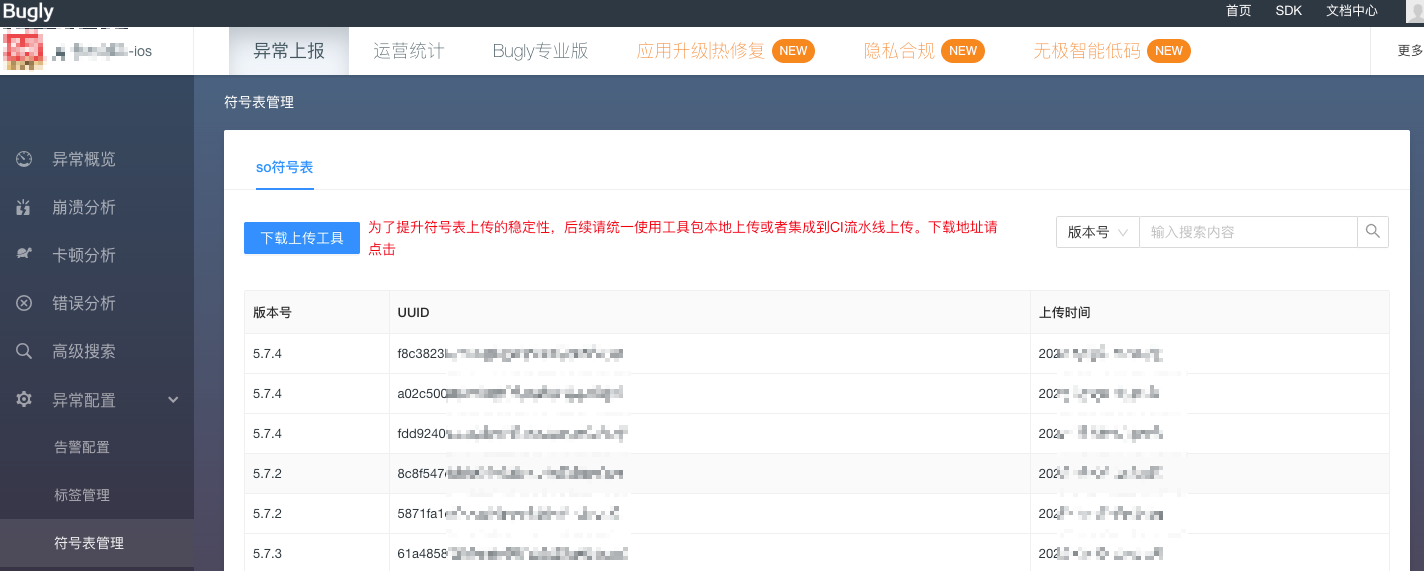Click the user avatar in top bar
Viewport: 1424px width, 571px height.
1414,11
